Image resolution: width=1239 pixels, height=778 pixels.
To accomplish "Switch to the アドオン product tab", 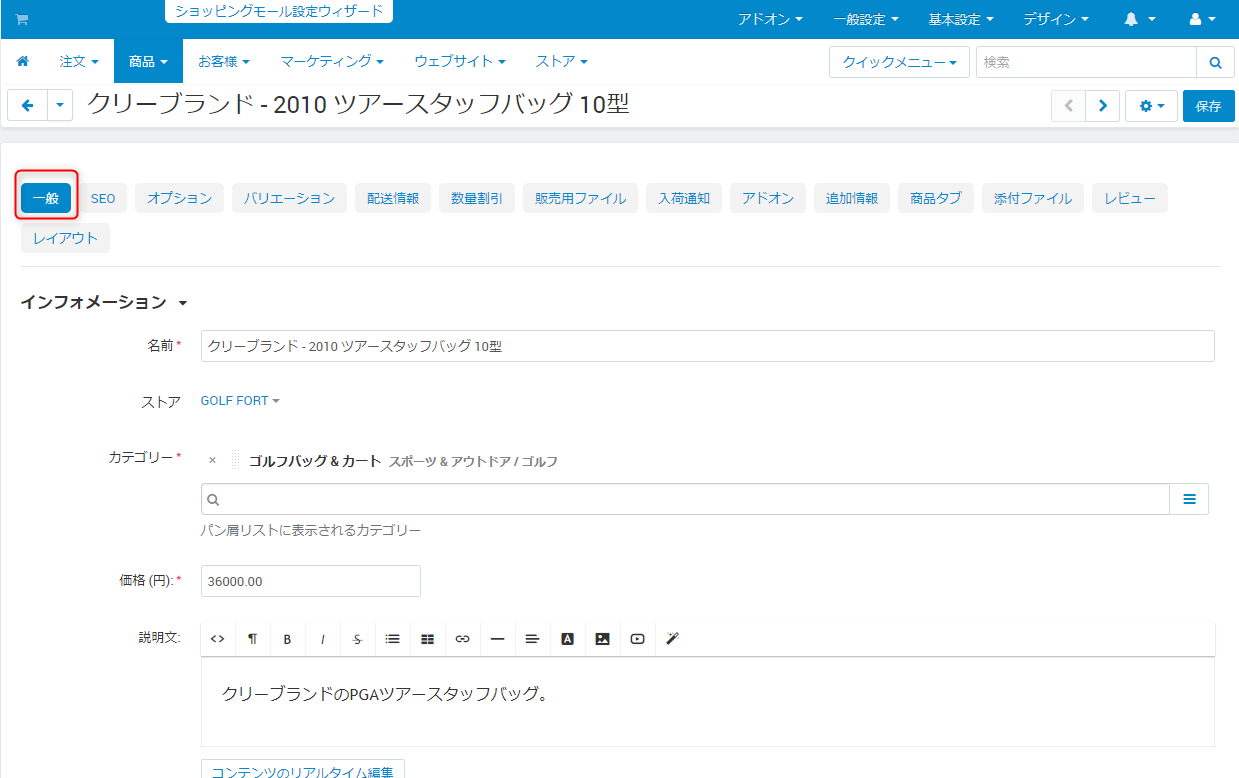I will coord(768,198).
